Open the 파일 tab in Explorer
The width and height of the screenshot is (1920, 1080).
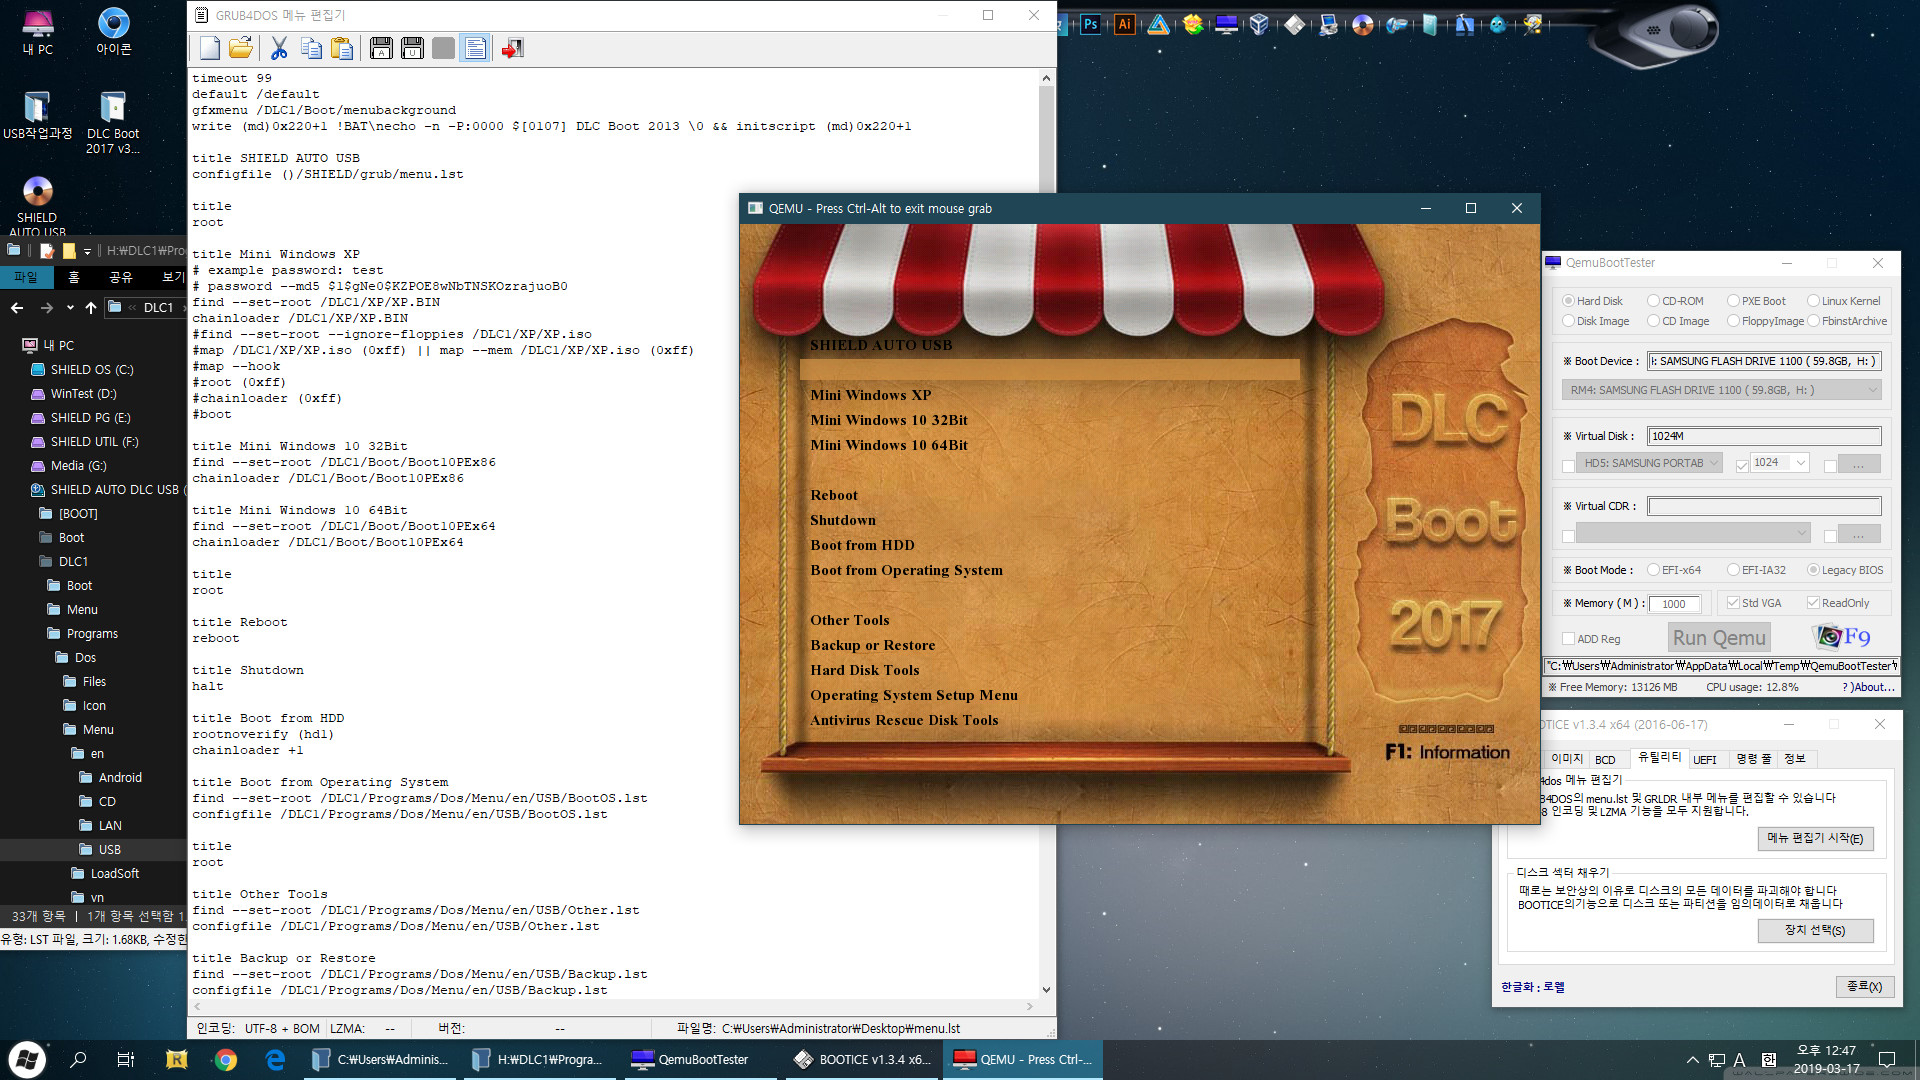pos(25,277)
